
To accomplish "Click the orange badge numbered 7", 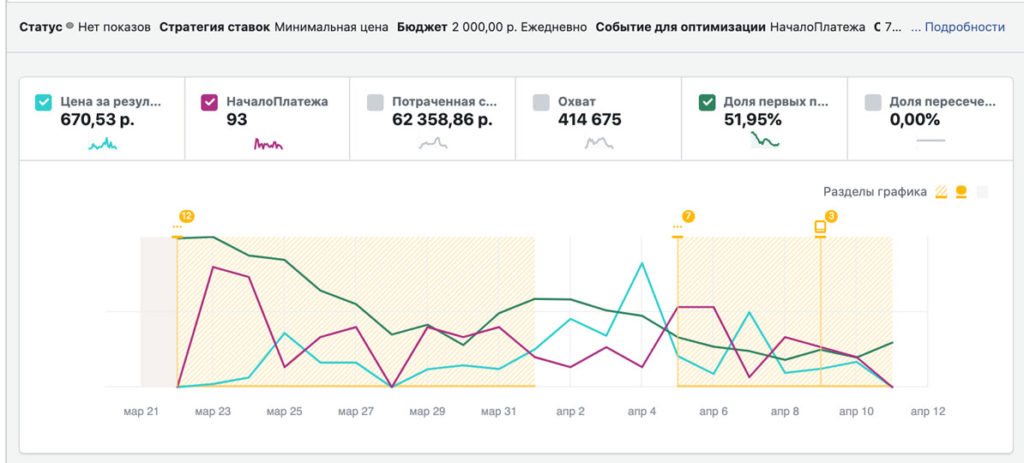I will click(x=687, y=216).
